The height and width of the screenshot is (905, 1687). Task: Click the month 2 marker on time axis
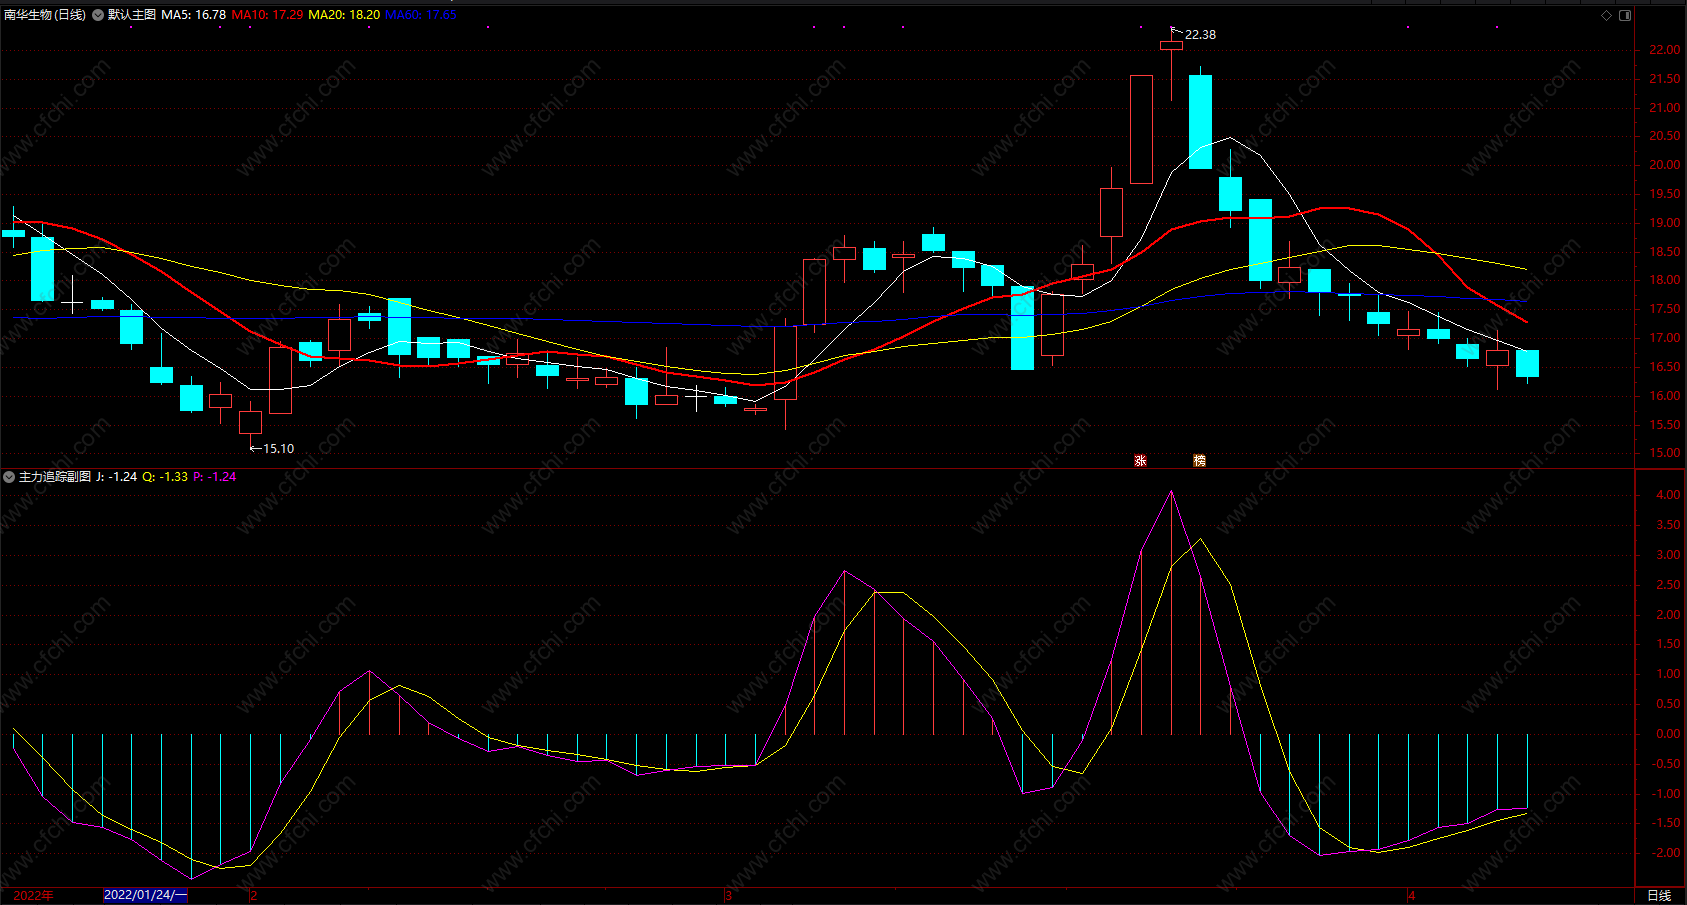254,895
